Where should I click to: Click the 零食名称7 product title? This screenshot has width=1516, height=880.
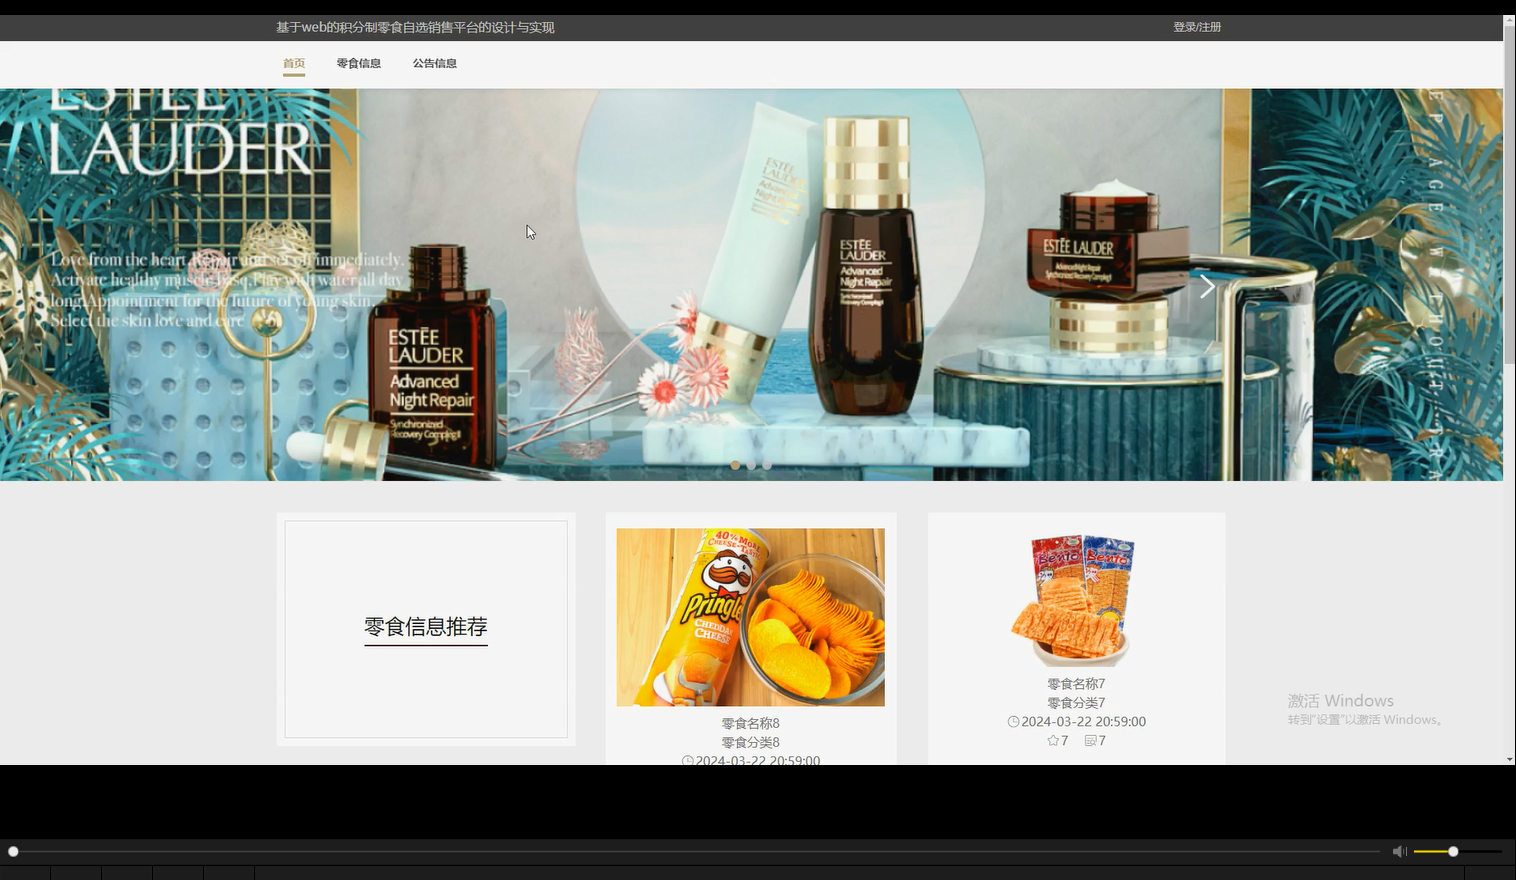click(1075, 683)
